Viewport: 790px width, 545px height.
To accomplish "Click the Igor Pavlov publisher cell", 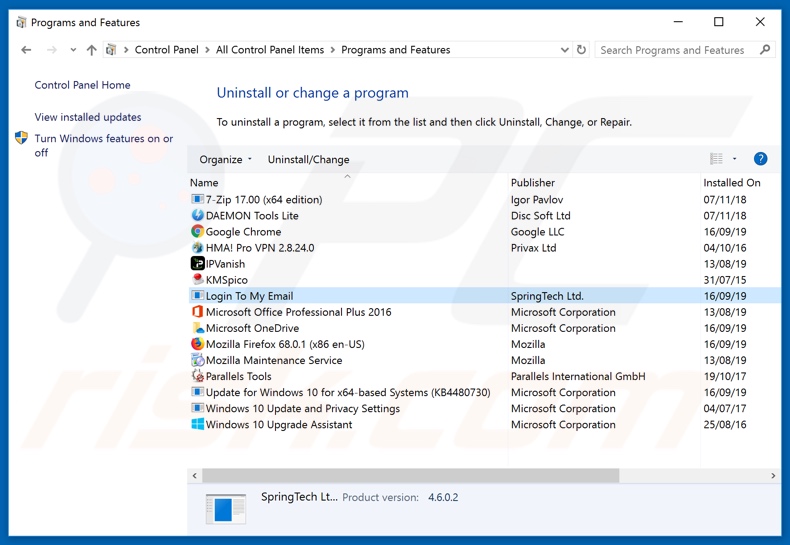I will tap(537, 199).
